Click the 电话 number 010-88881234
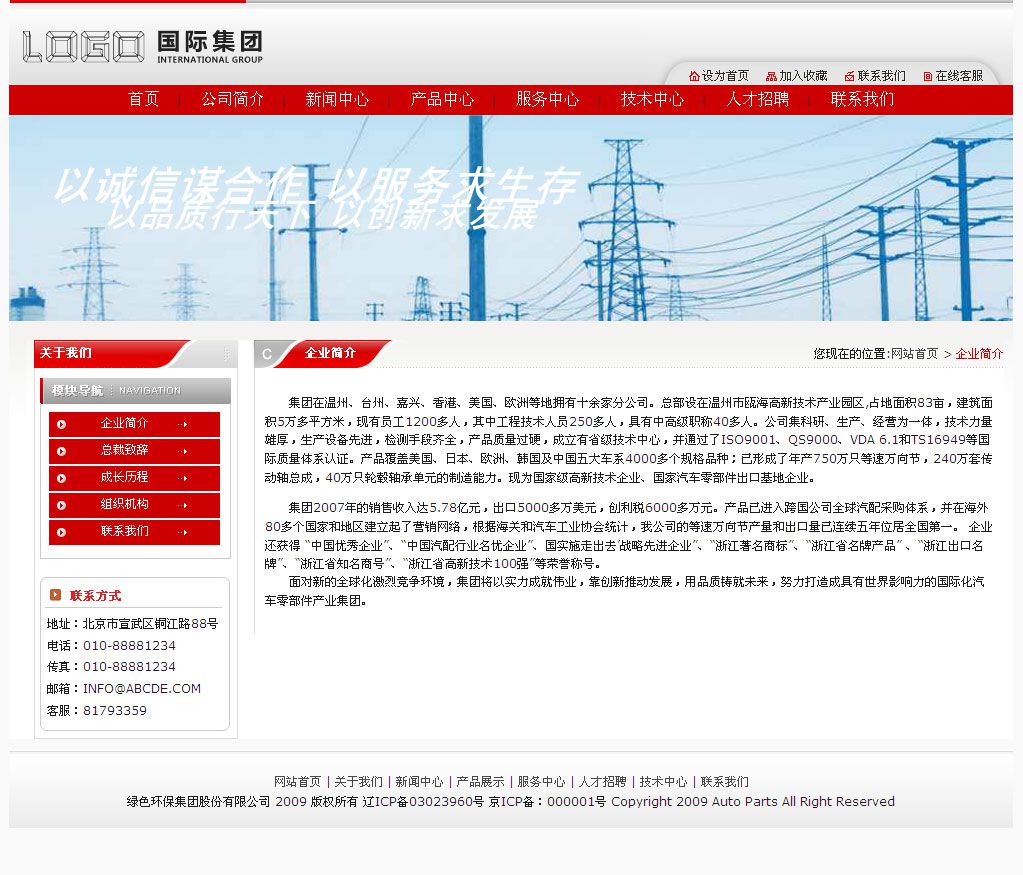 pyautogui.click(x=129, y=645)
